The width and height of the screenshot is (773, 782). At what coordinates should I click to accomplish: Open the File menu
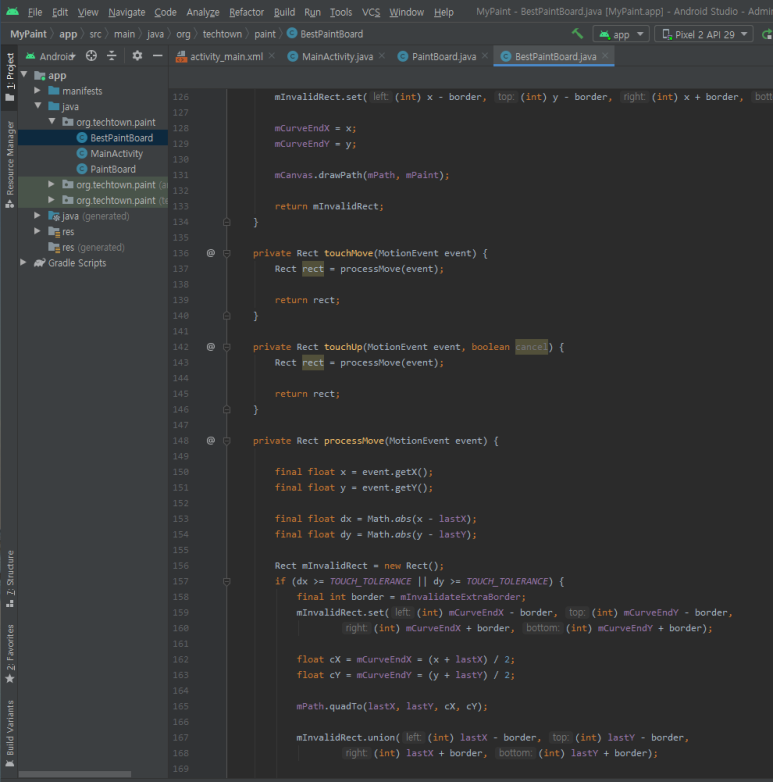coord(35,12)
